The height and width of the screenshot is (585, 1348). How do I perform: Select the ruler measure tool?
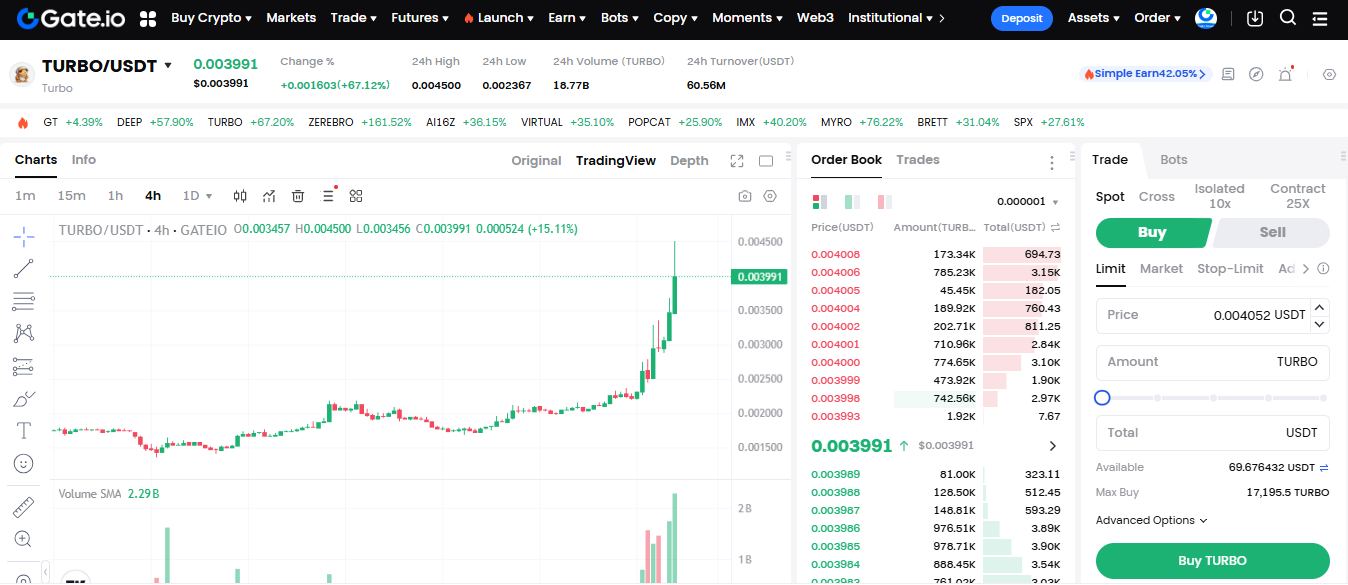(x=24, y=507)
